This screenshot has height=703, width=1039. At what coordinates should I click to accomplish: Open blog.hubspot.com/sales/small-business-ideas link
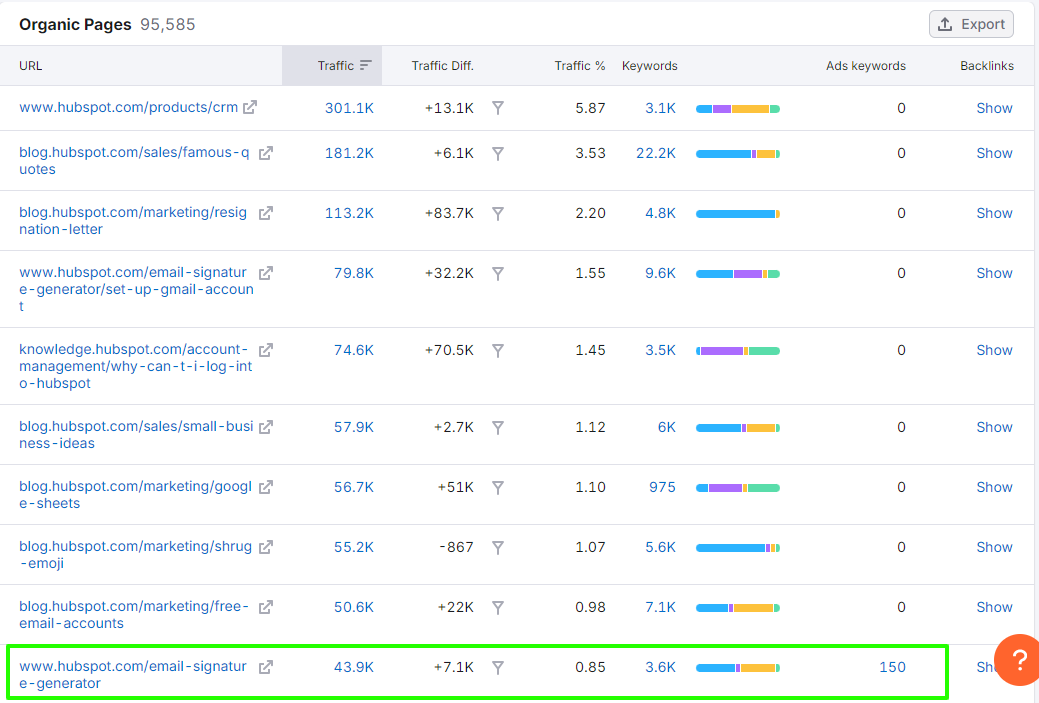tap(137, 435)
